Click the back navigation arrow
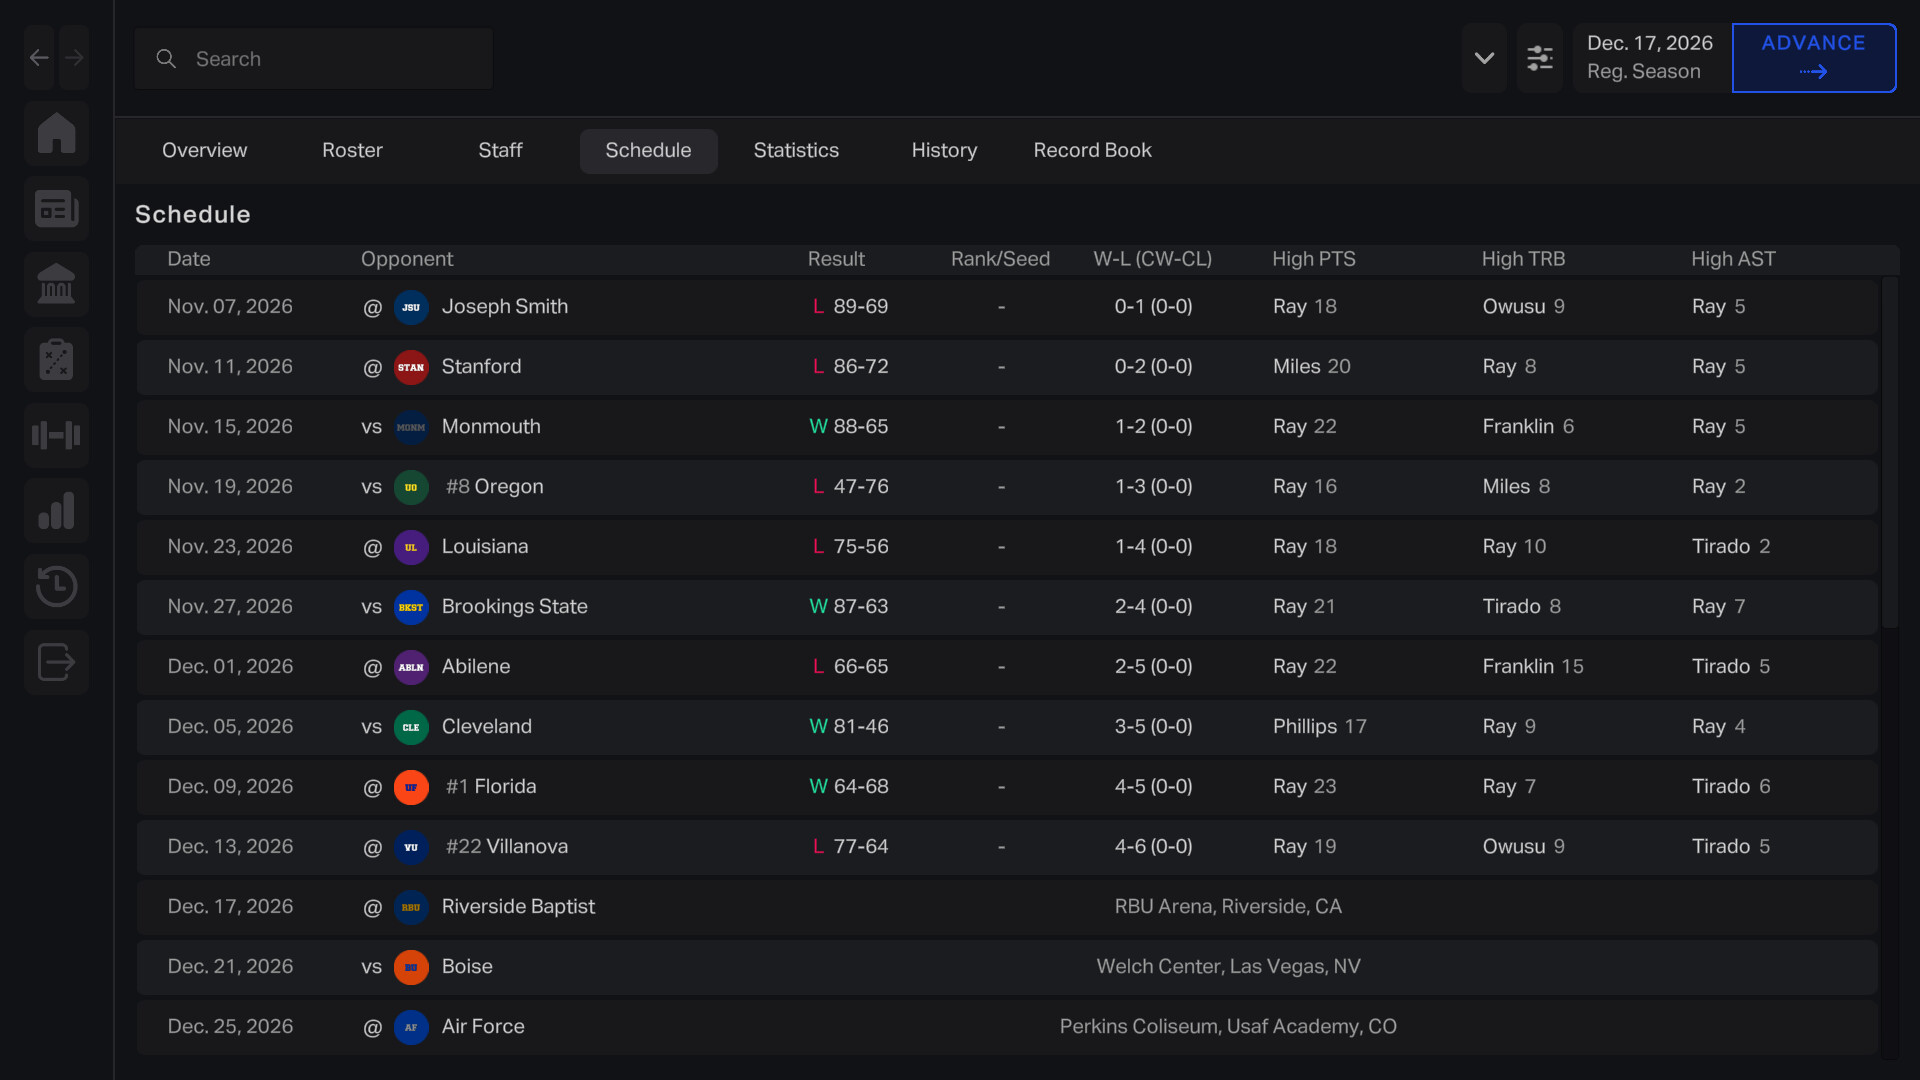This screenshot has height=1080, width=1920. point(39,58)
